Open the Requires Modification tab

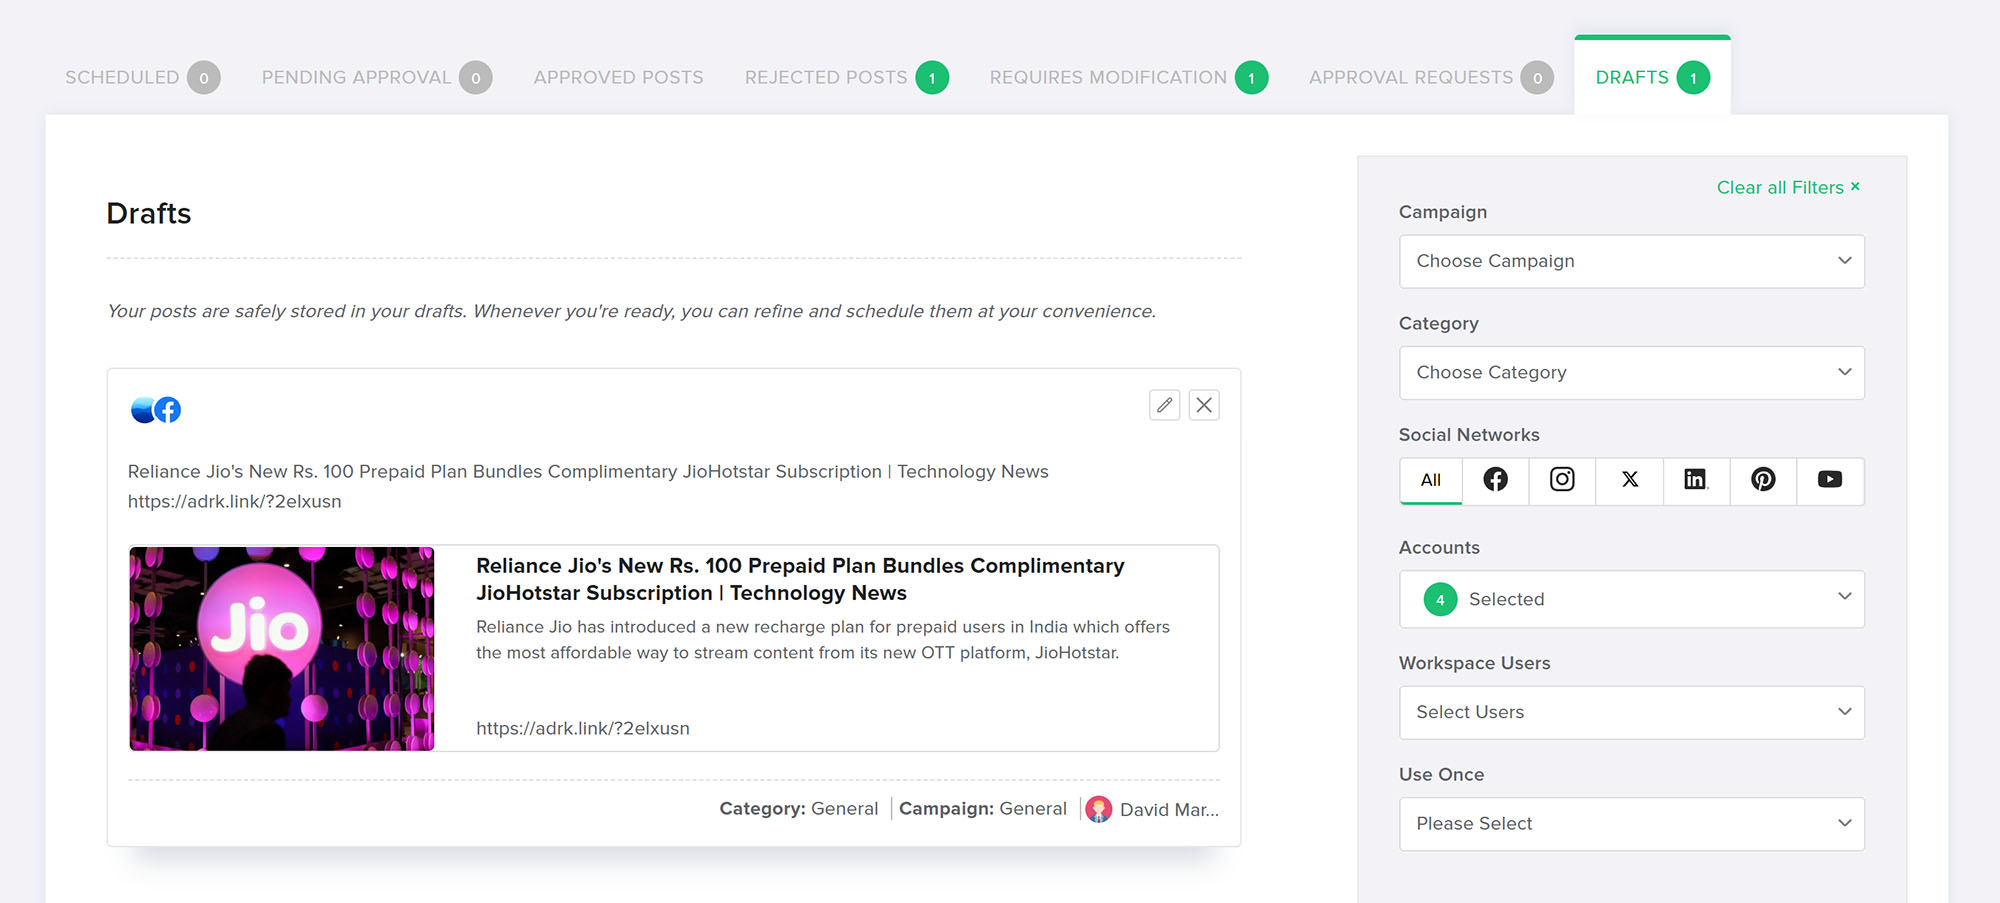click(x=1108, y=78)
